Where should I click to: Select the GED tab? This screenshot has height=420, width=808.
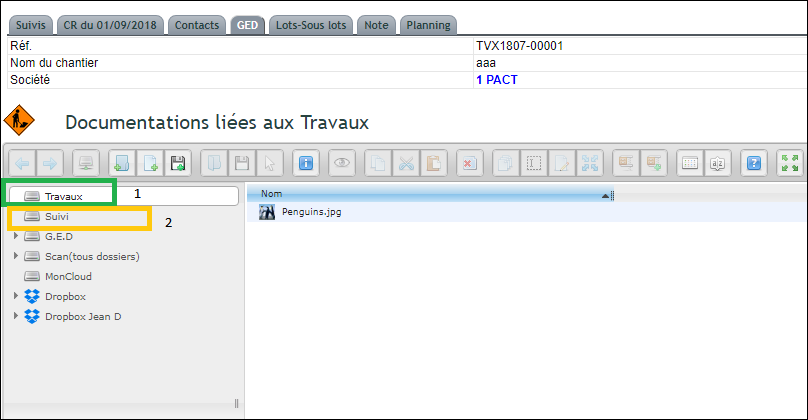[247, 25]
